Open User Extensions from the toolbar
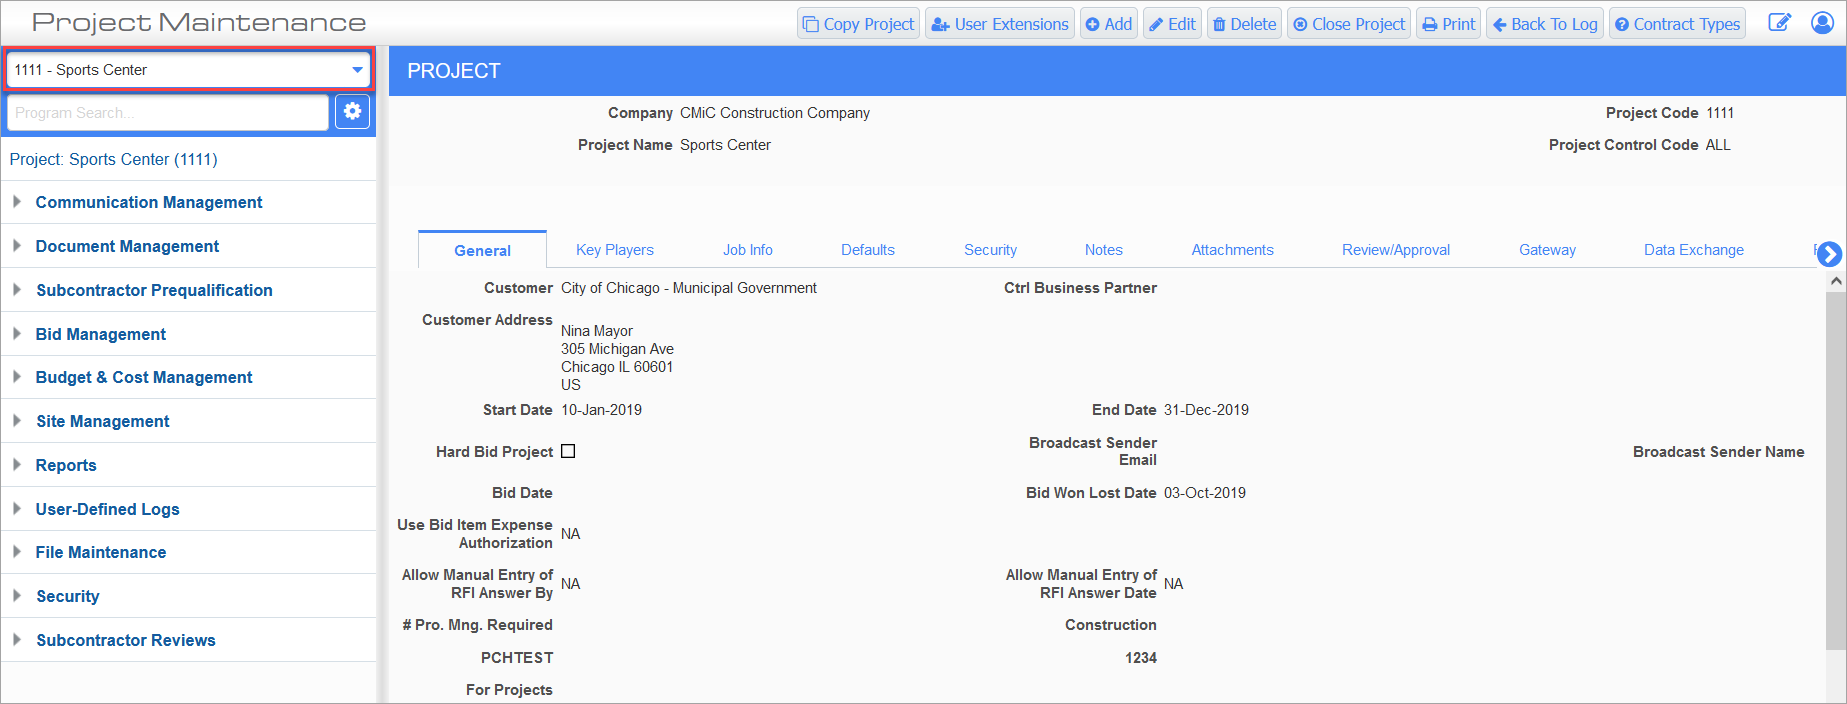 pyautogui.click(x=999, y=24)
